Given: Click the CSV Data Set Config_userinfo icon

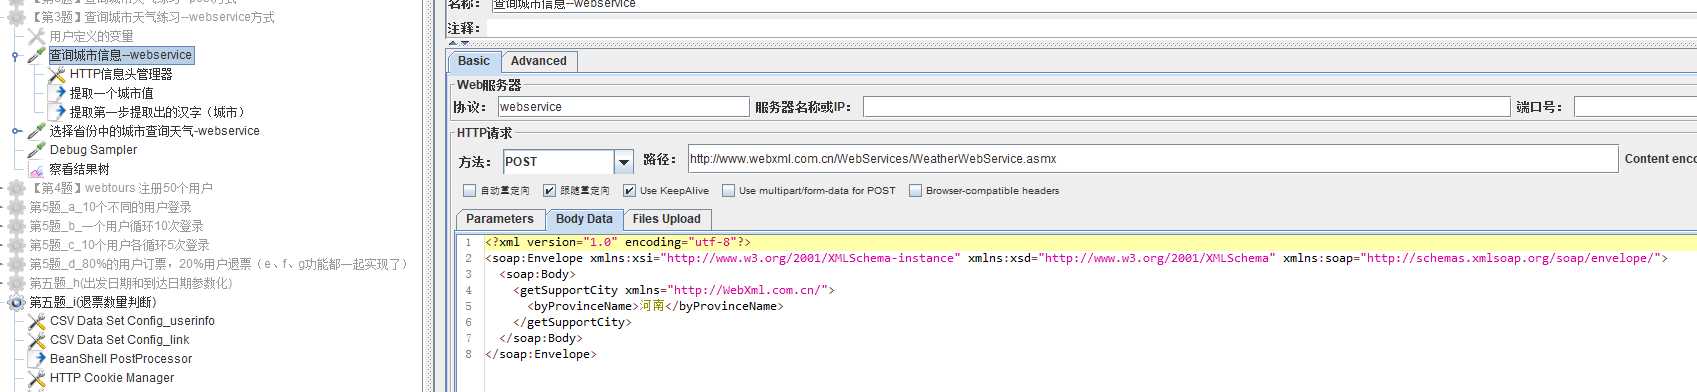Looking at the screenshot, I should [37, 321].
